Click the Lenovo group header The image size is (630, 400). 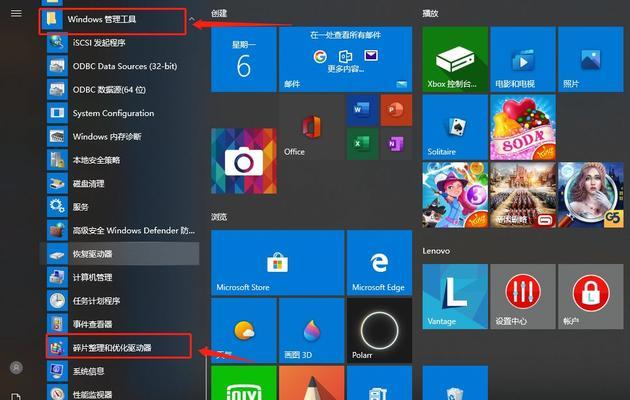[436, 251]
